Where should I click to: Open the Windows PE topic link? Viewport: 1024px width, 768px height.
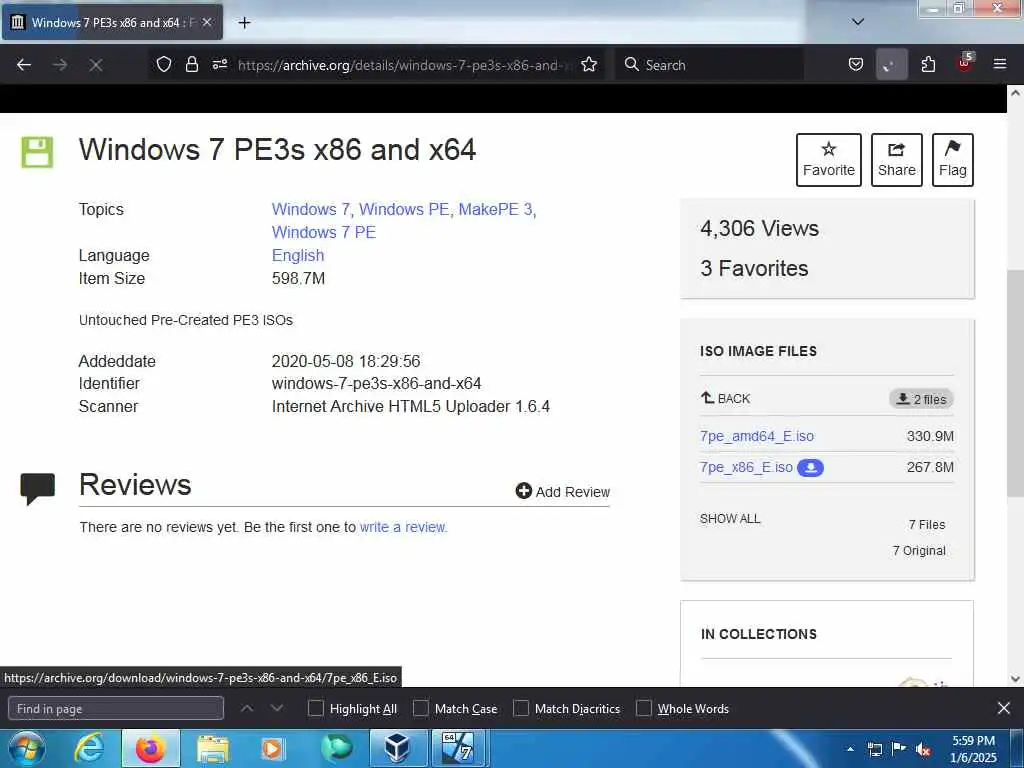click(x=404, y=210)
